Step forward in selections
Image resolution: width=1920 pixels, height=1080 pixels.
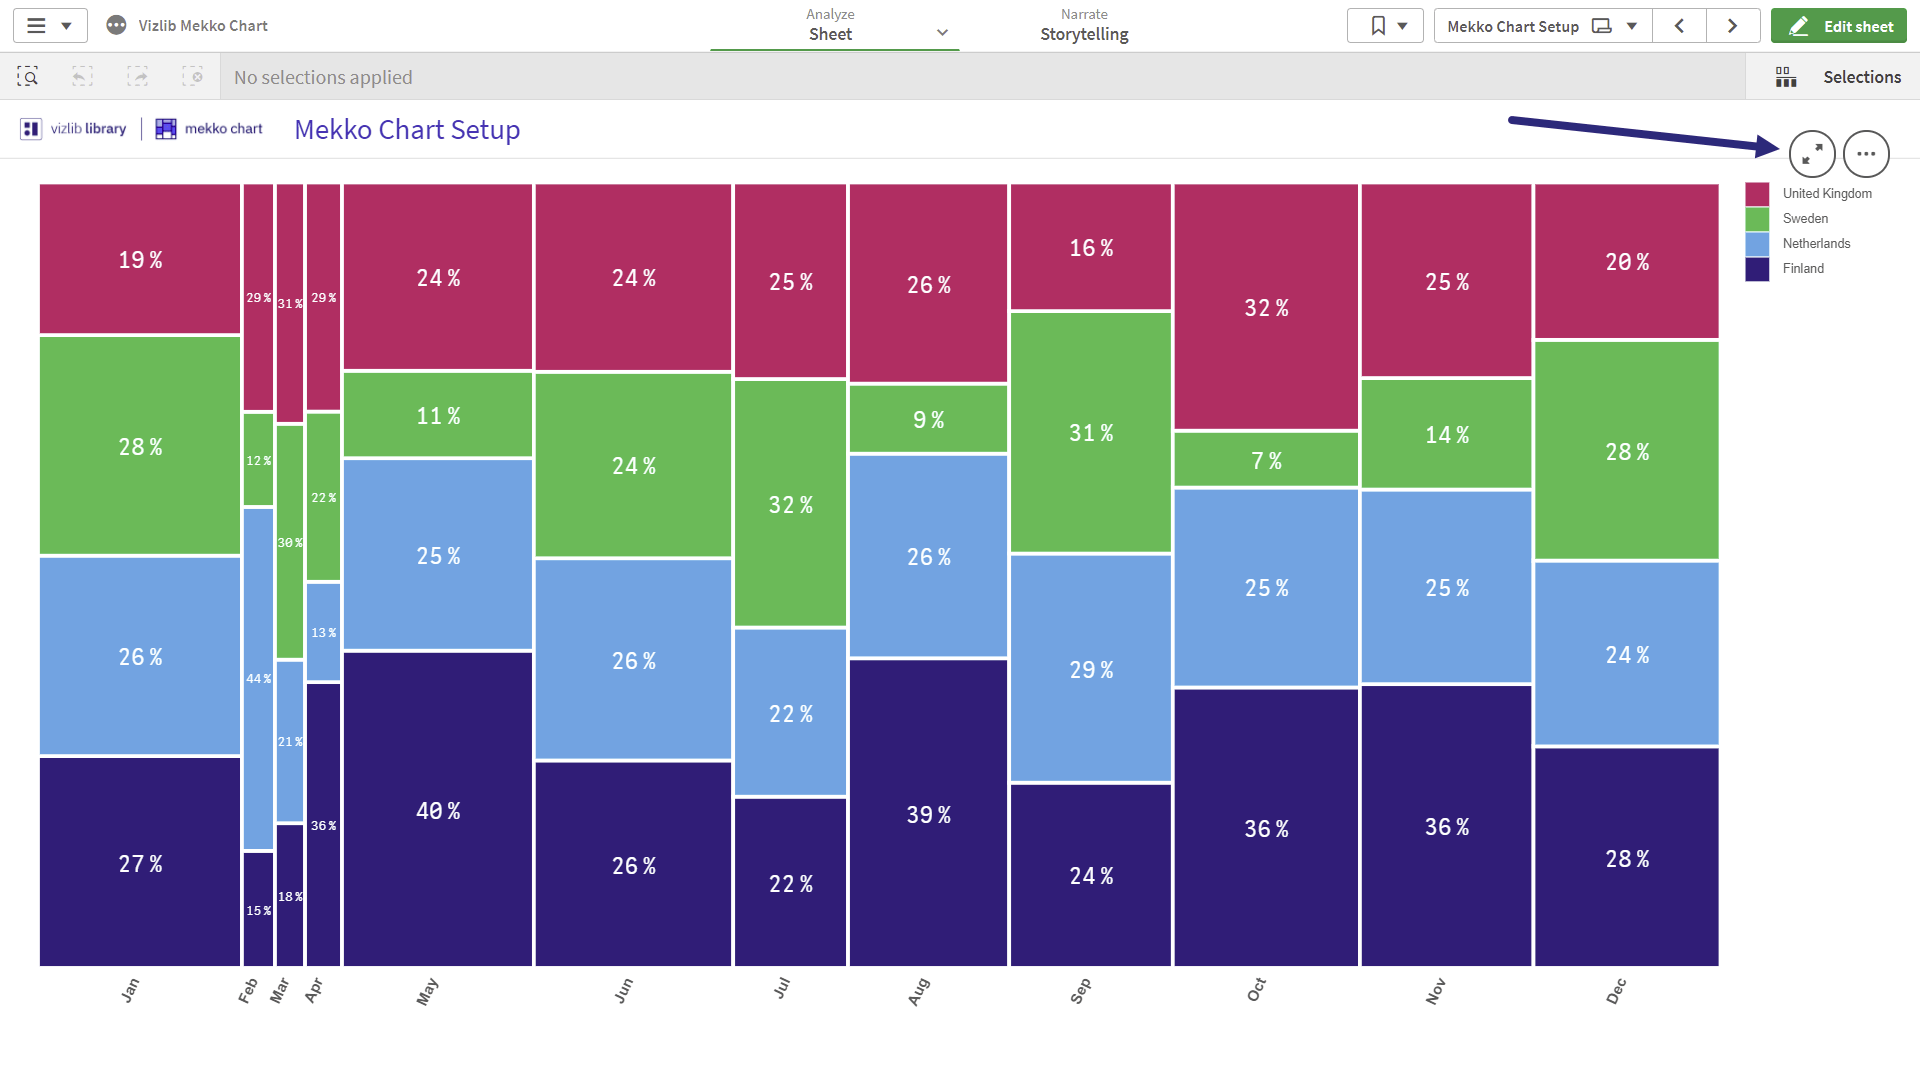(x=138, y=77)
